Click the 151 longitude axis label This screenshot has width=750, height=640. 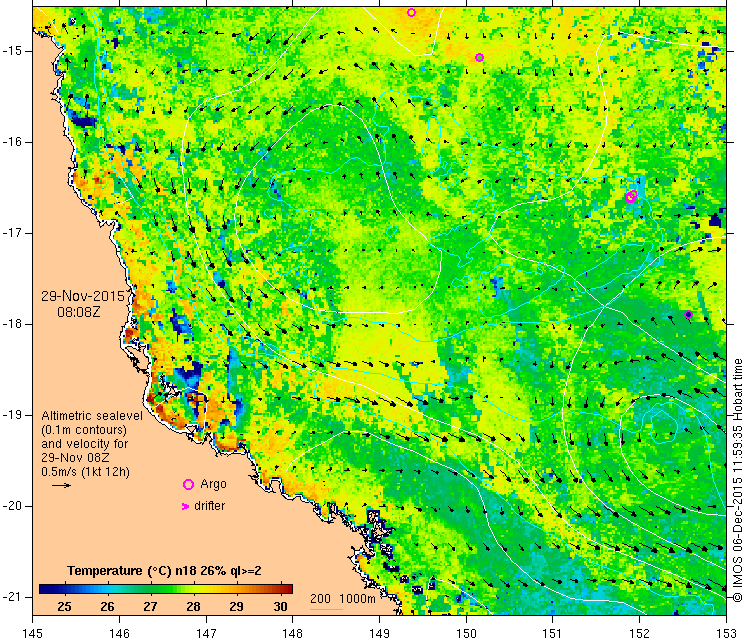pyautogui.click(x=552, y=634)
